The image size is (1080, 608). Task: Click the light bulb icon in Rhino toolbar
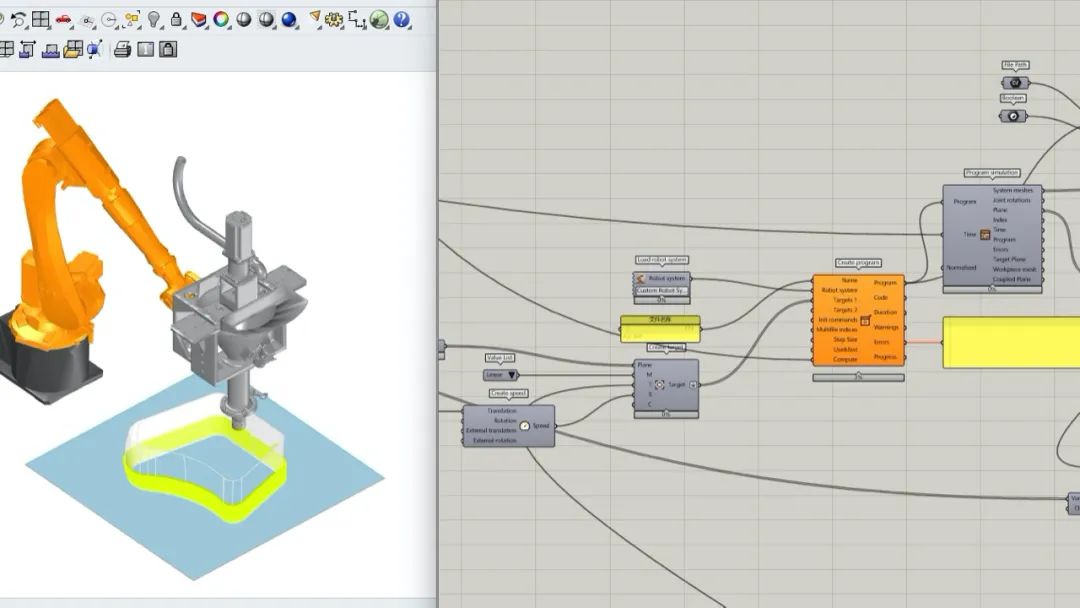click(x=154, y=20)
